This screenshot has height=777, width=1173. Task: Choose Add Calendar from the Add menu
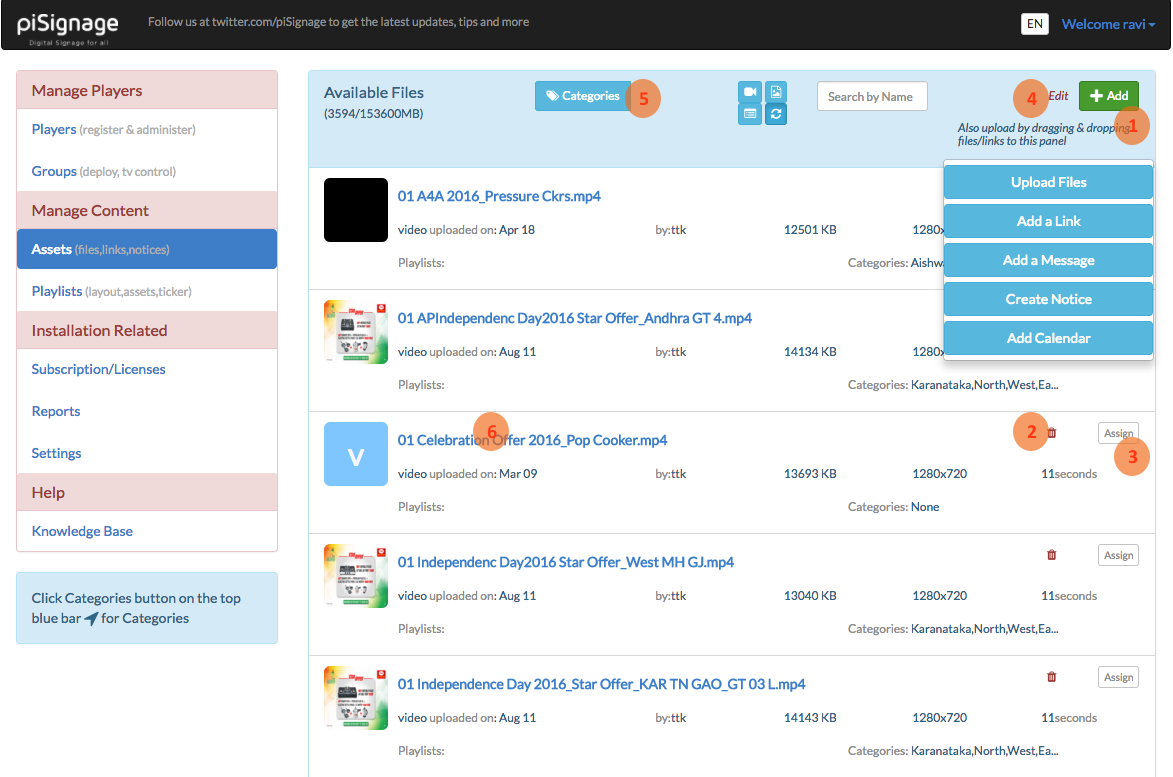[1048, 338]
